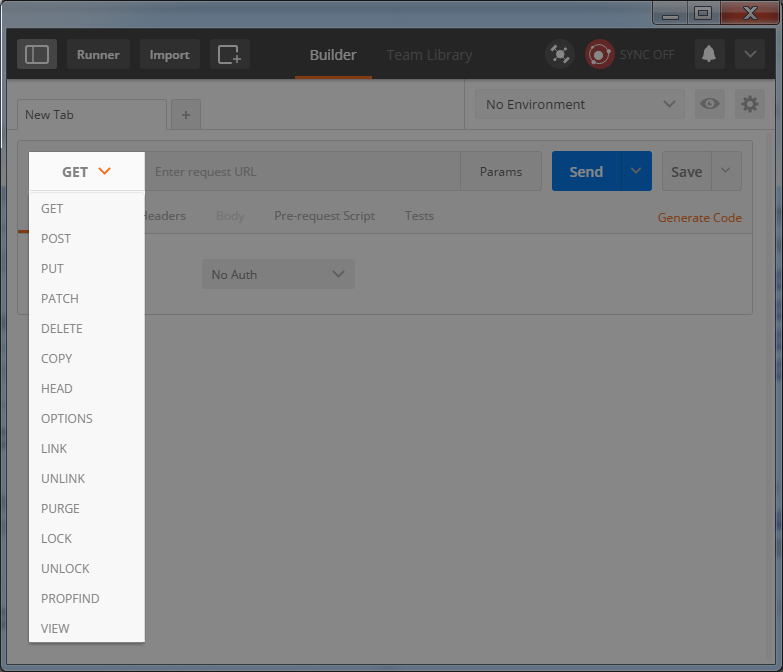Choose UNLINK method option
Screen dimensions: 783x672
(87, 478)
